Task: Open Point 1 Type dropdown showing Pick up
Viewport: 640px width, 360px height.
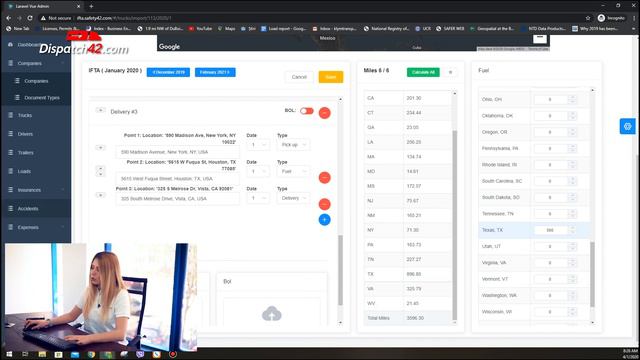Action: 293,144
